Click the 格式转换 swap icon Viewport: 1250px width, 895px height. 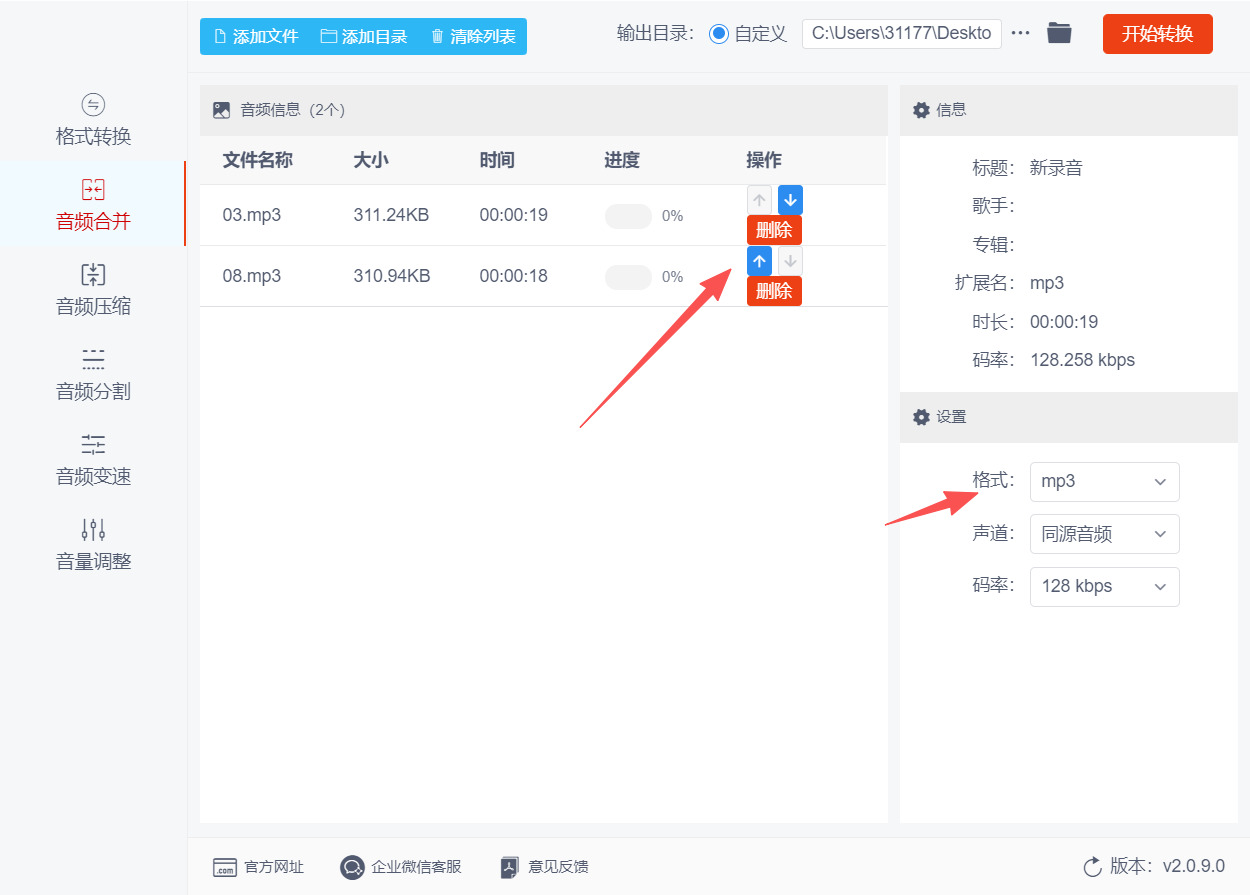pyautogui.click(x=93, y=105)
